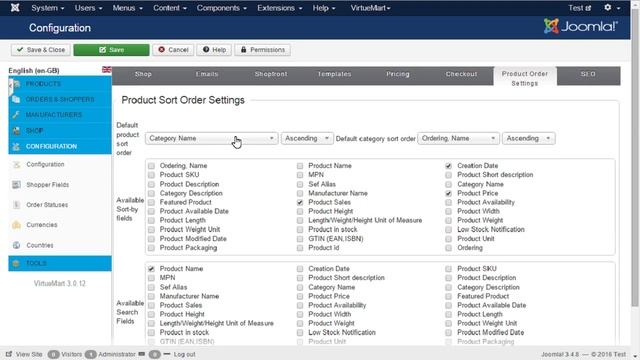Screen dimensions: 640x360
Task: Open product sort direction Ascending dropdown
Action: 307,138
